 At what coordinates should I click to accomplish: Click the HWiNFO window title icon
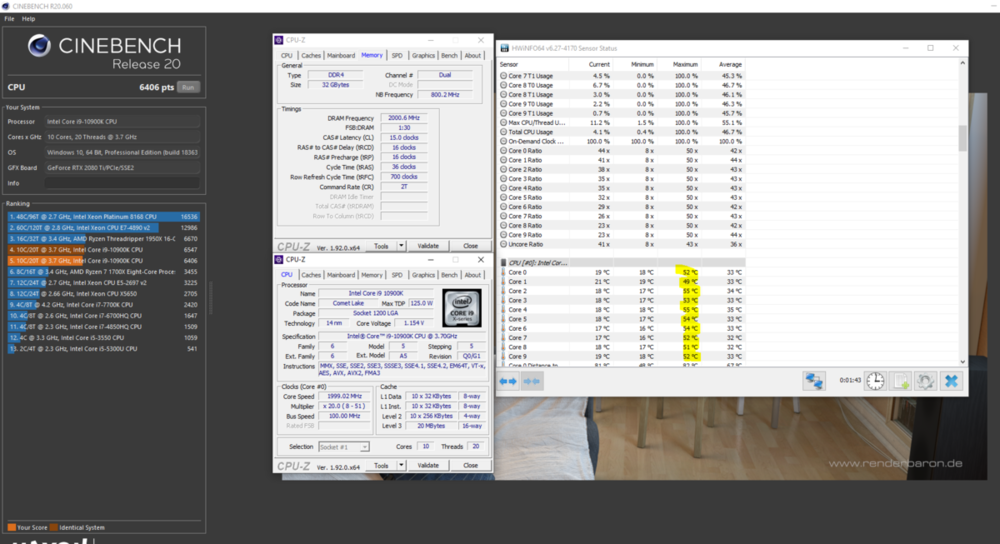coord(504,48)
